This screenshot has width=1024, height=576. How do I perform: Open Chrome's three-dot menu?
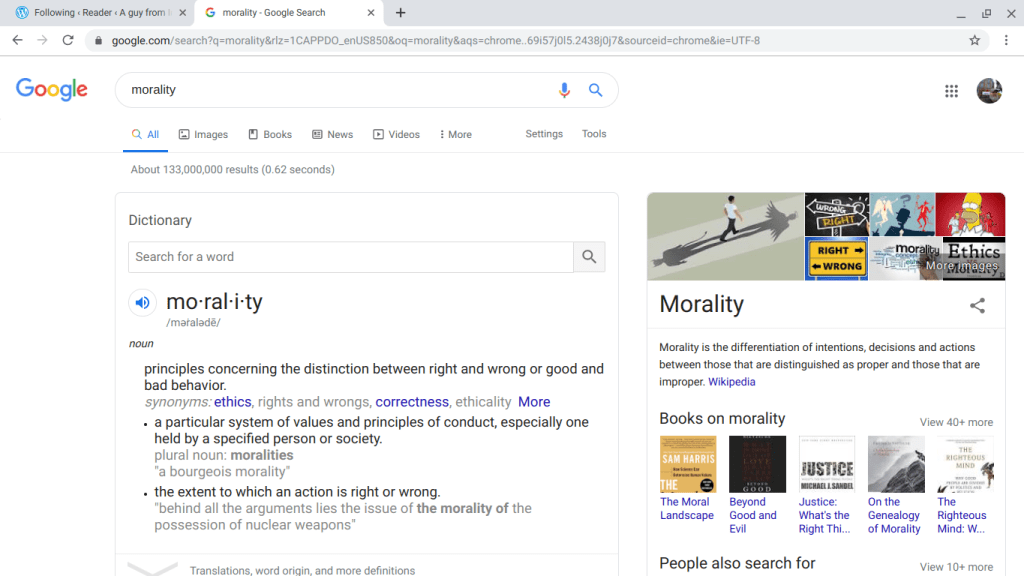(1007, 40)
